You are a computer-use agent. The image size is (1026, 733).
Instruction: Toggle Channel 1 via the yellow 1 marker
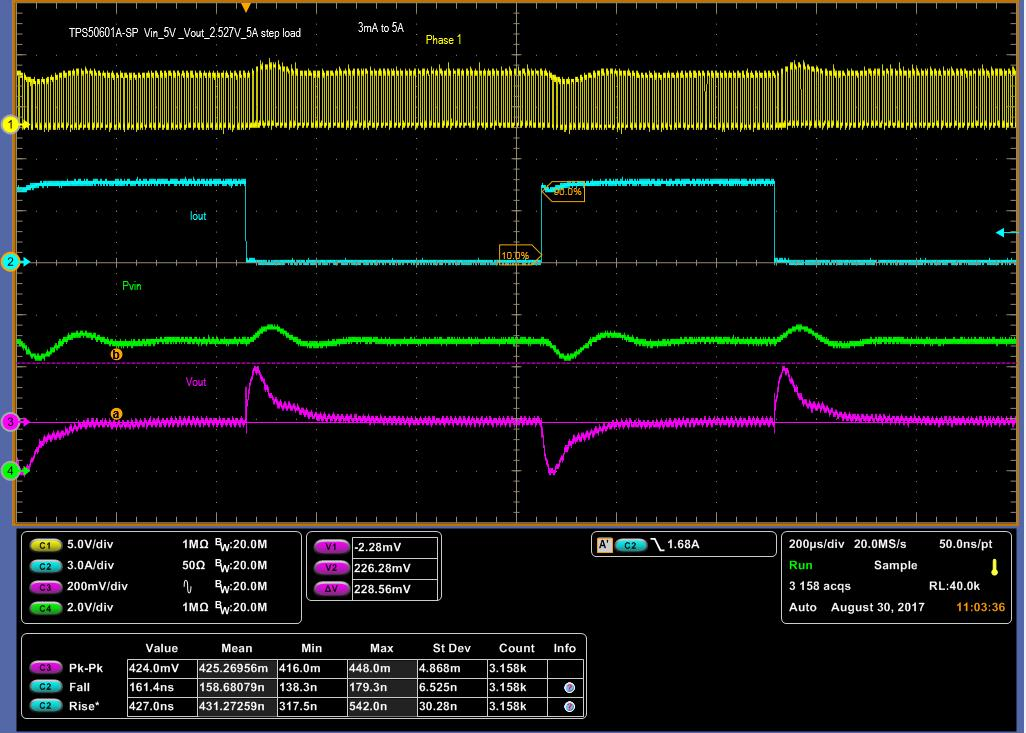click(9, 126)
